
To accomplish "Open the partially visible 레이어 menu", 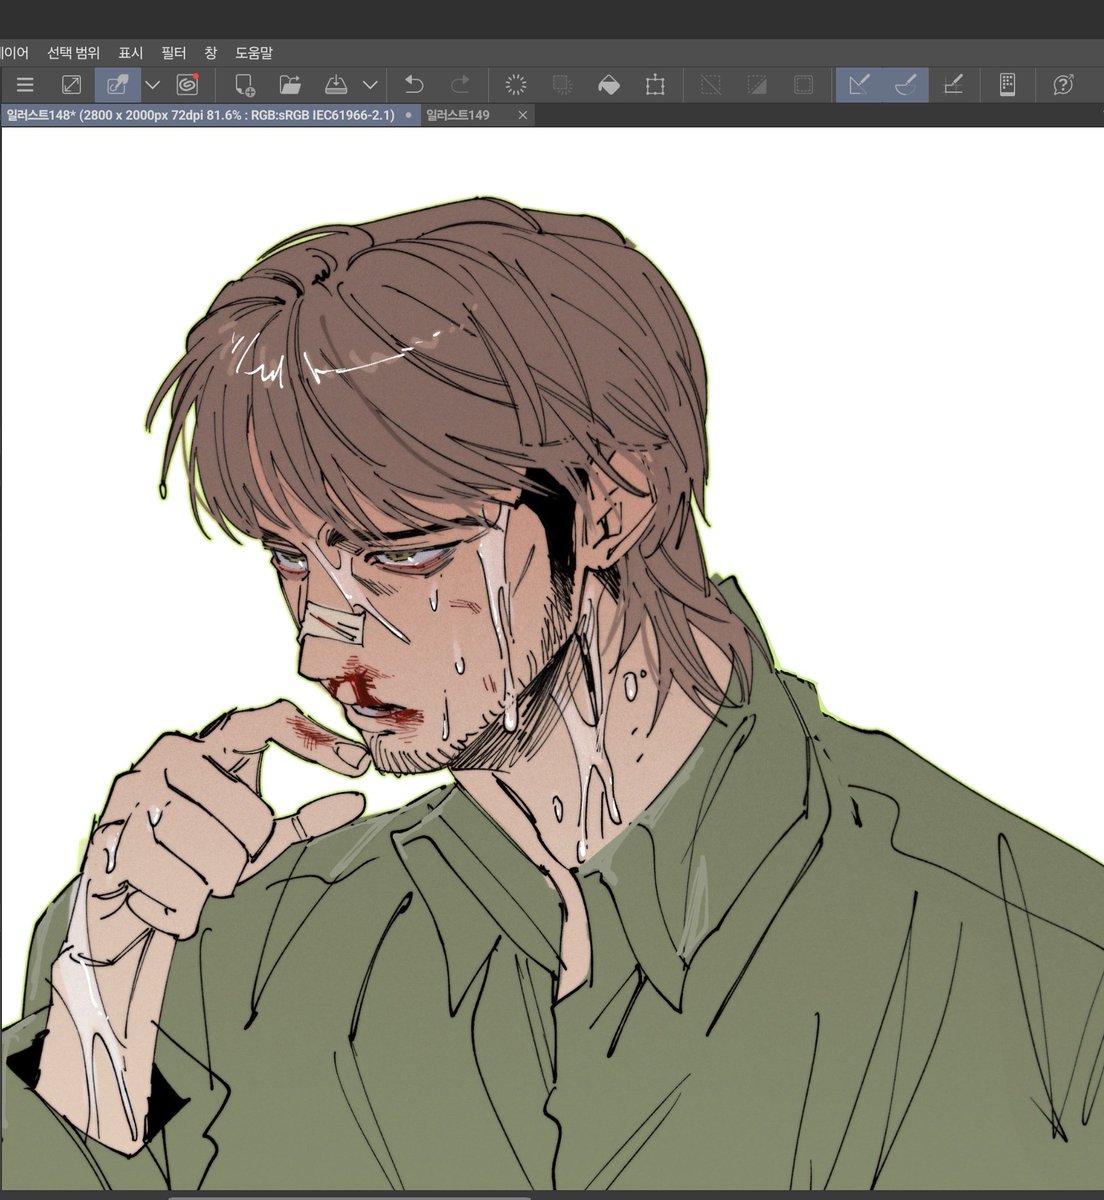I will coord(14,52).
